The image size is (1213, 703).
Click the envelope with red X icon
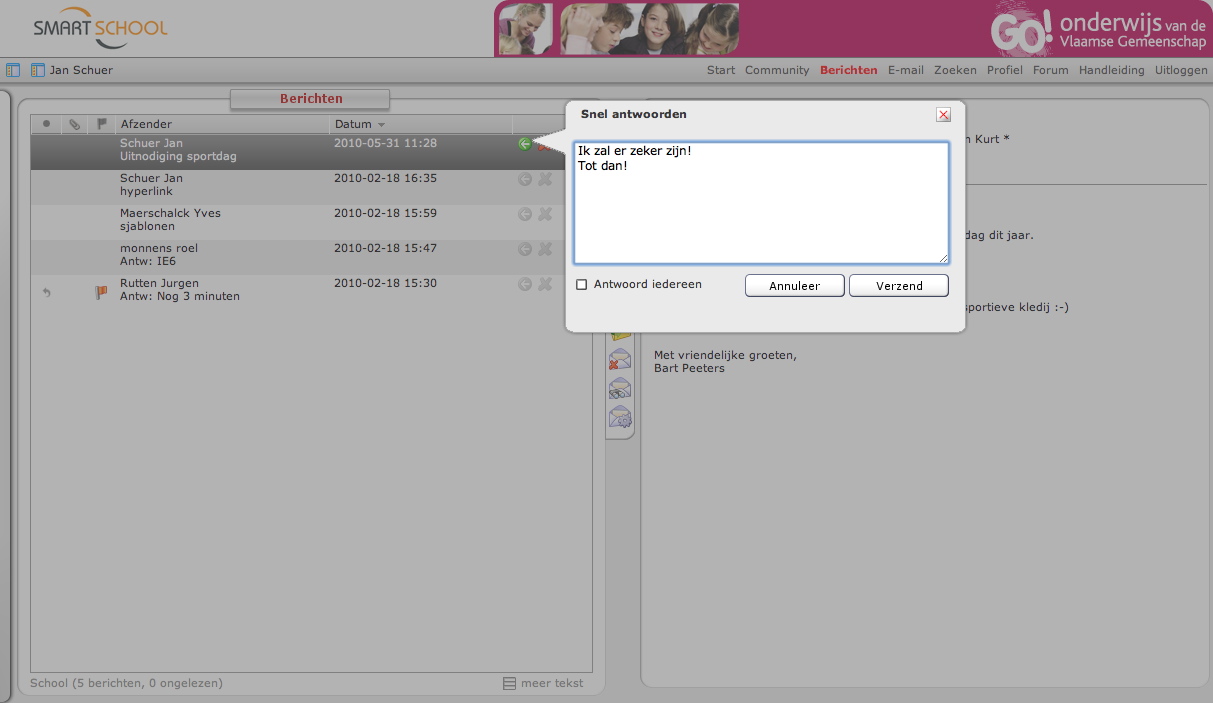620,361
